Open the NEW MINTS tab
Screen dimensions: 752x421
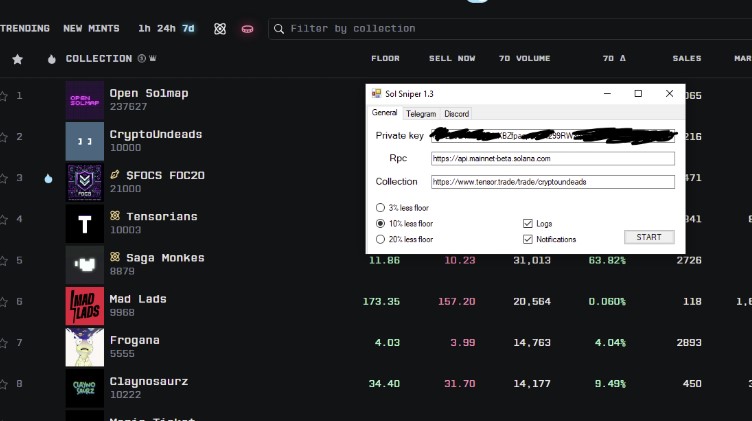point(91,28)
